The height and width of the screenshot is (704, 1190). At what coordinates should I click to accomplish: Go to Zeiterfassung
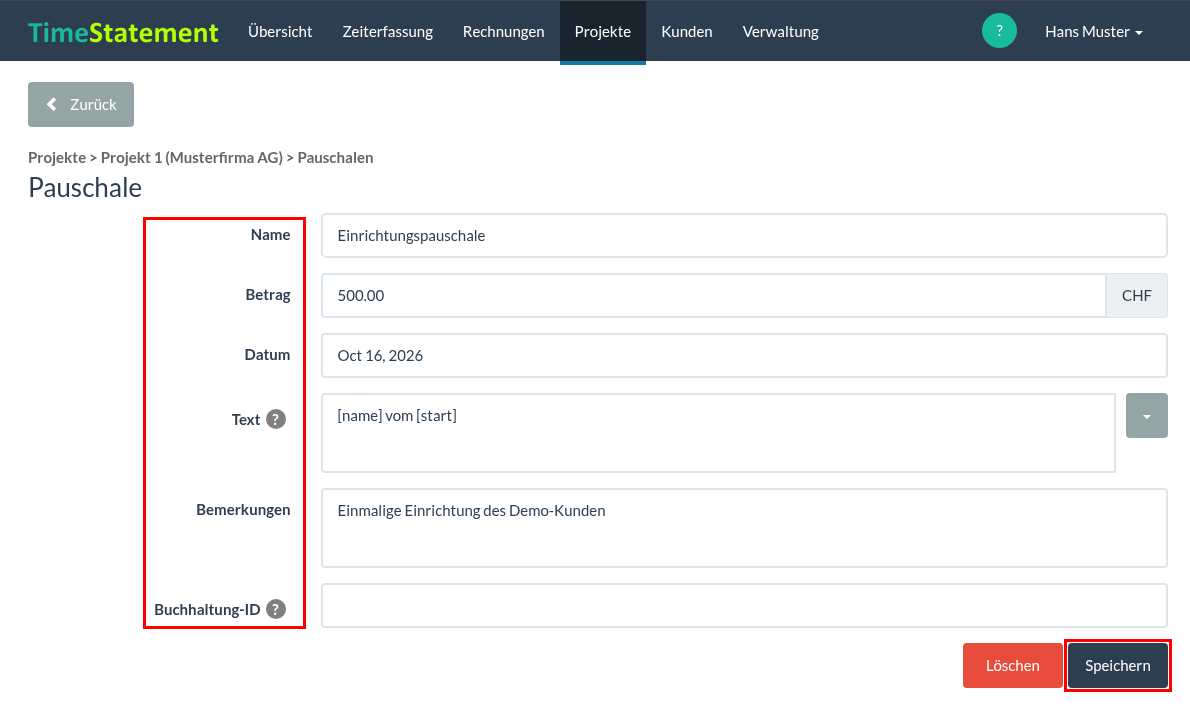[387, 32]
